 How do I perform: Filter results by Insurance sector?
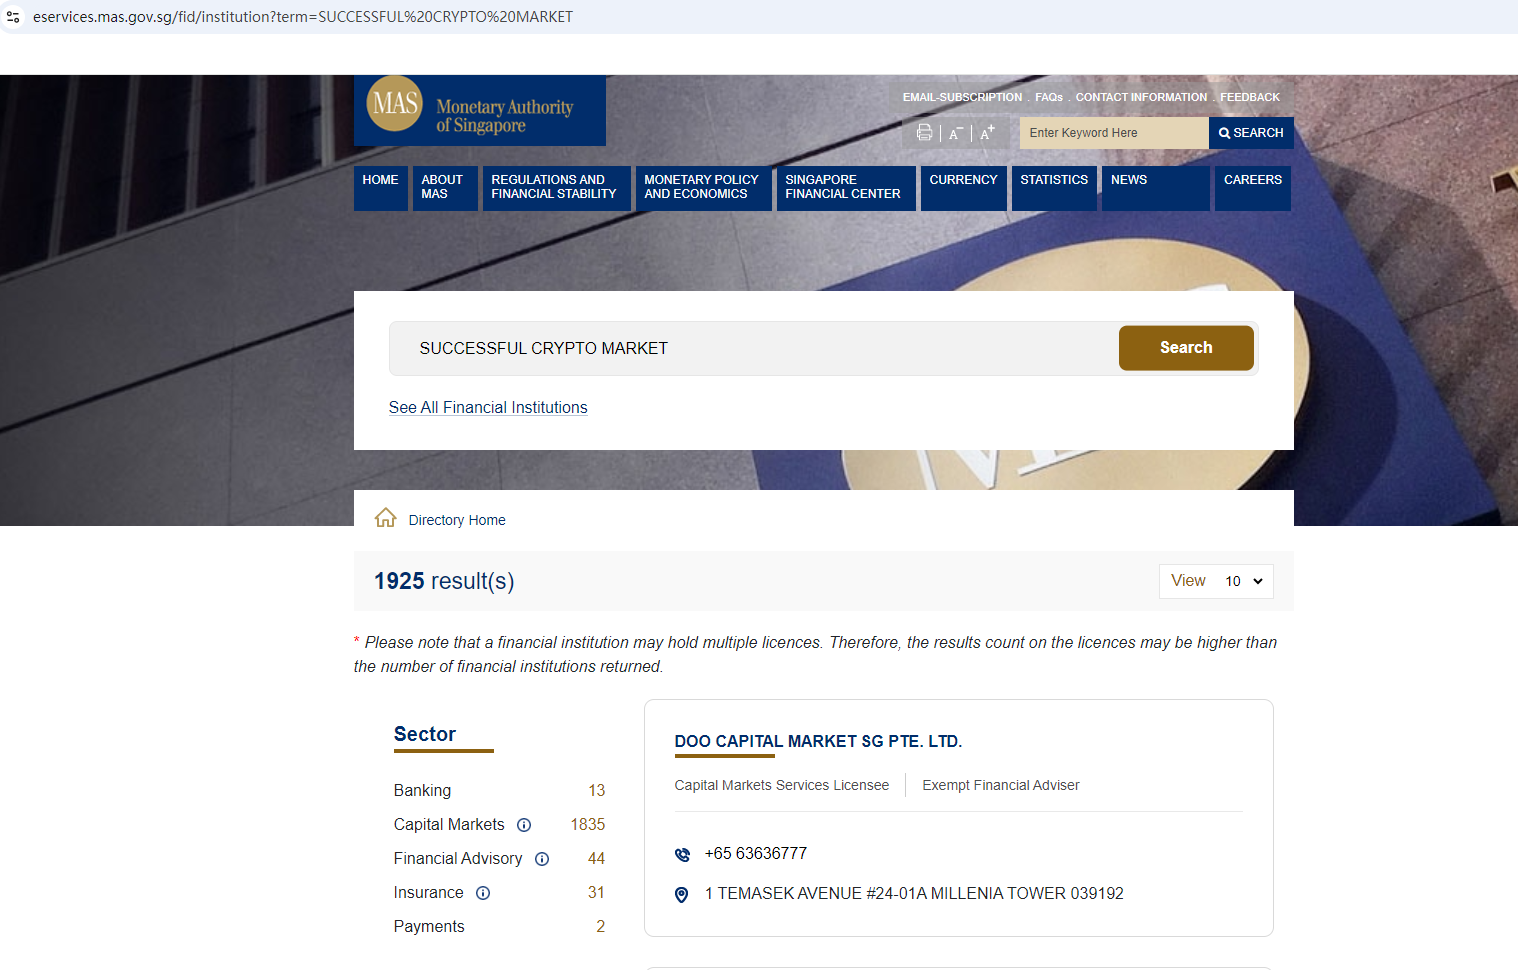click(x=429, y=893)
